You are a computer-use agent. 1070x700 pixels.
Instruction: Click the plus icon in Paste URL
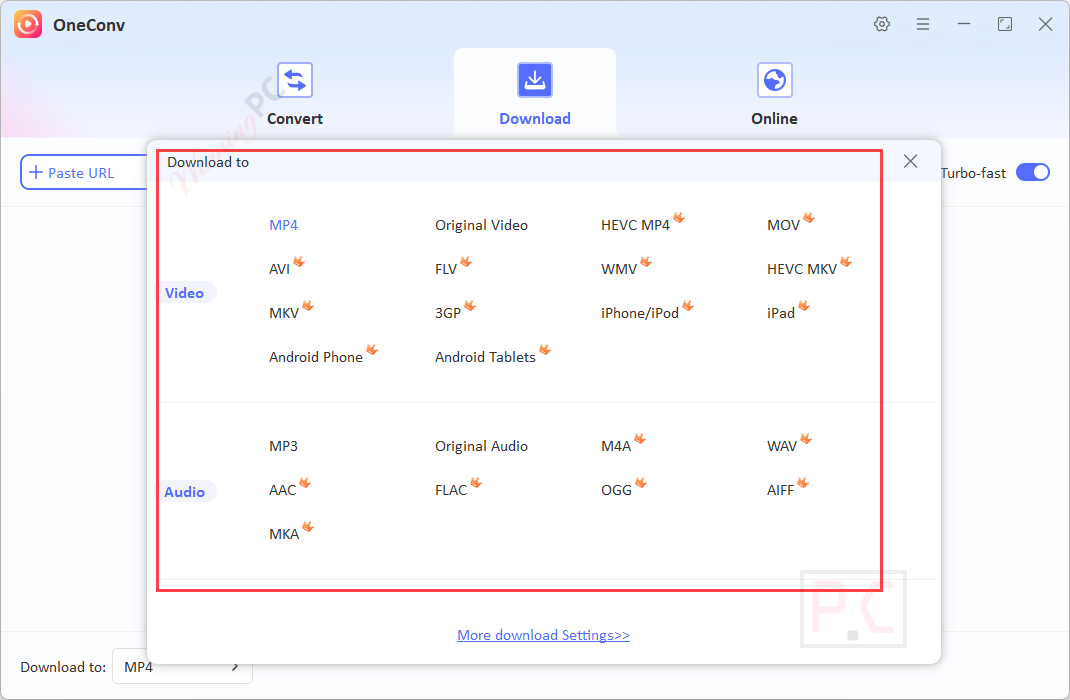click(x=36, y=173)
